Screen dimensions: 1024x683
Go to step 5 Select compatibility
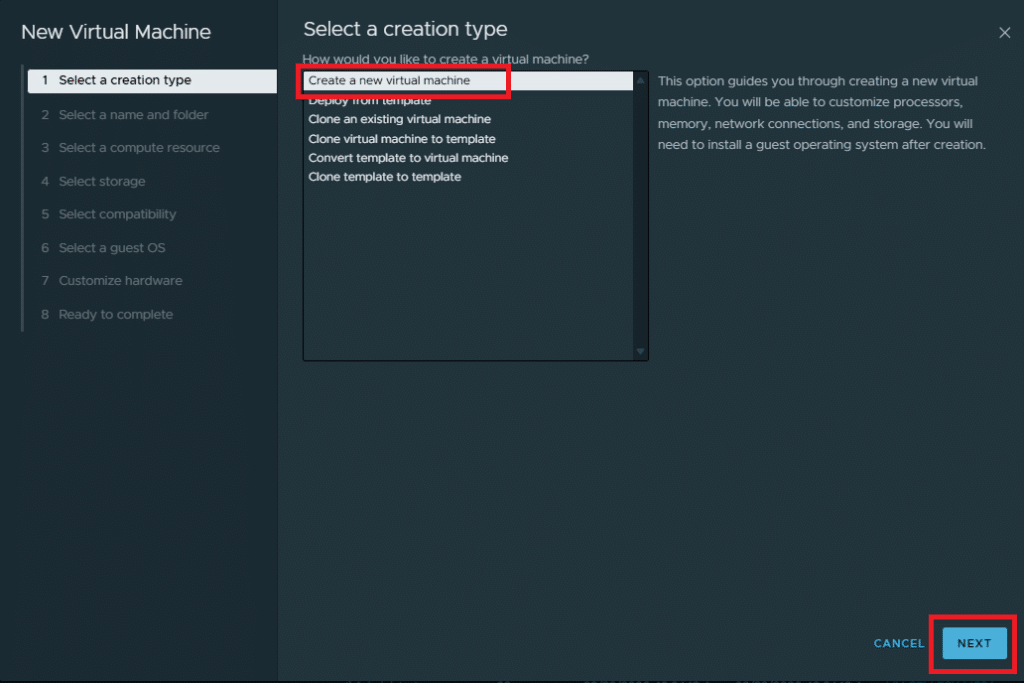(x=117, y=214)
